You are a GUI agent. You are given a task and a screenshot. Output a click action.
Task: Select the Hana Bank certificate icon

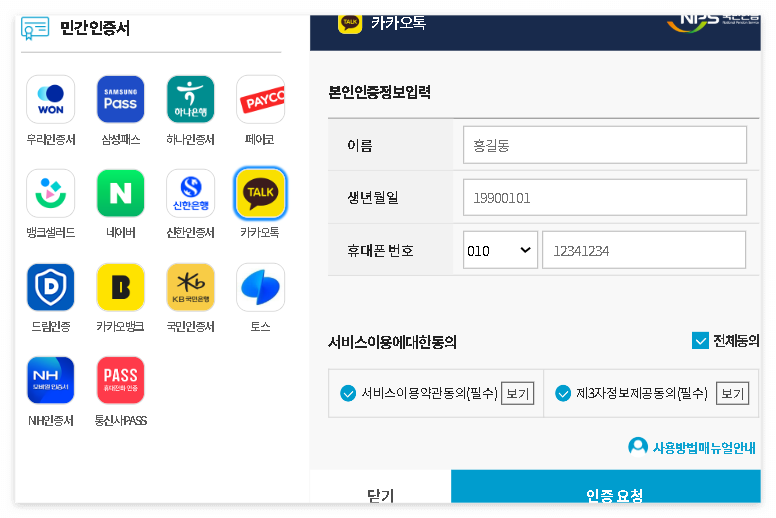tap(191, 99)
